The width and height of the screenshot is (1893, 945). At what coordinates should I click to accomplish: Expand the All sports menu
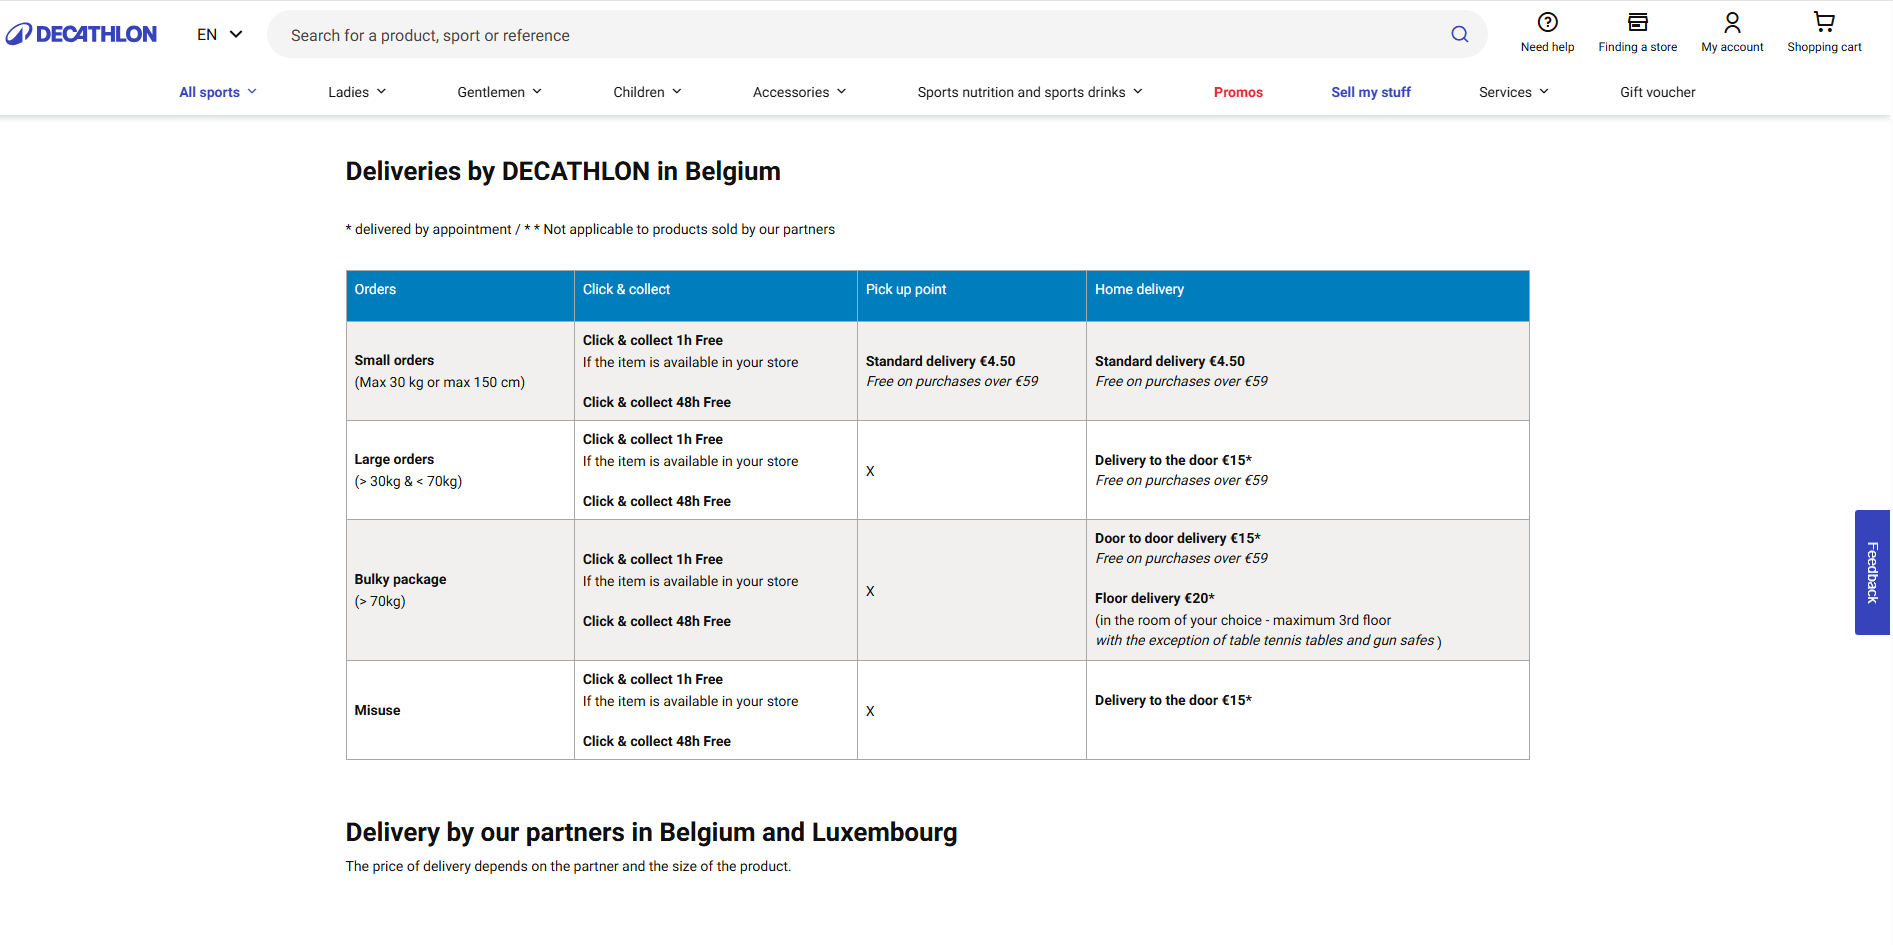point(218,92)
